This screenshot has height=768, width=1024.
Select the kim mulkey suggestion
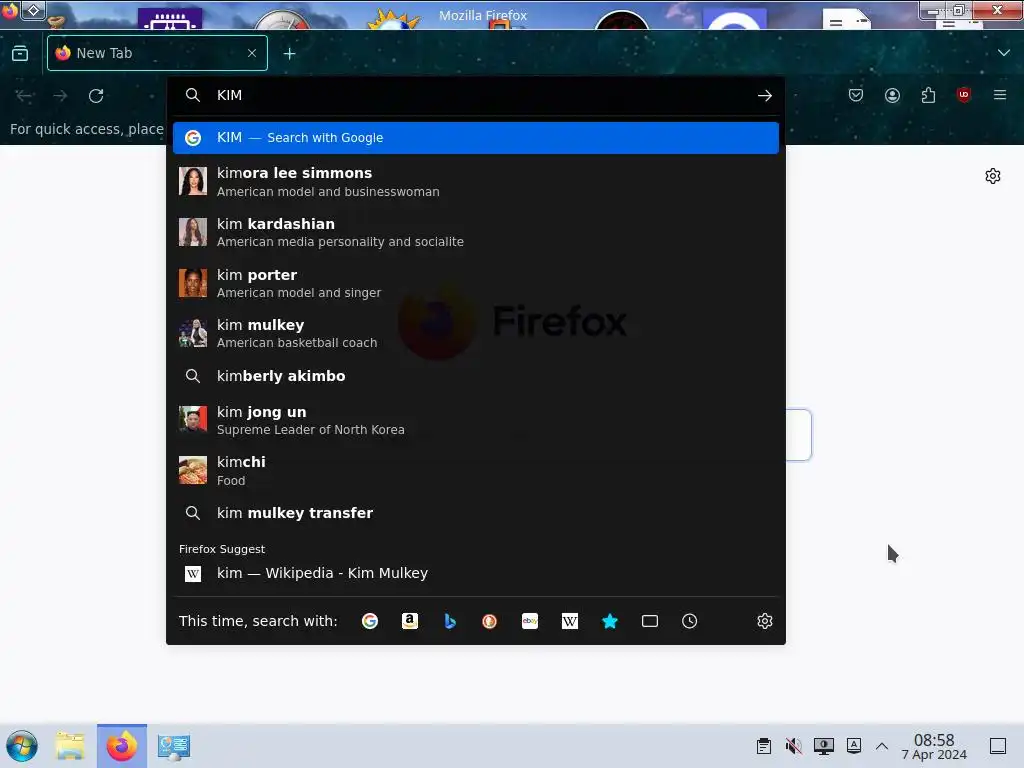pos(476,333)
